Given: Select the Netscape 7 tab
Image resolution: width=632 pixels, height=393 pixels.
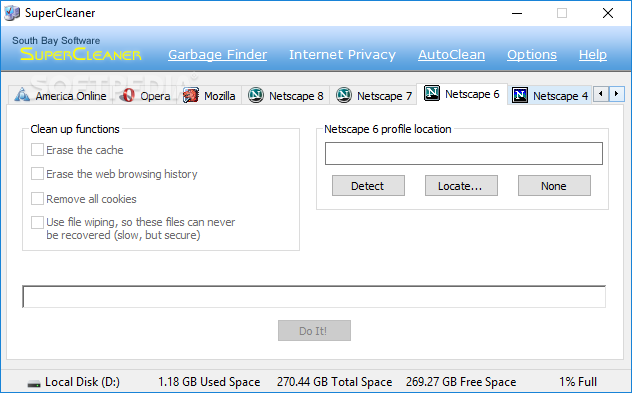Looking at the screenshot, I should [374, 96].
